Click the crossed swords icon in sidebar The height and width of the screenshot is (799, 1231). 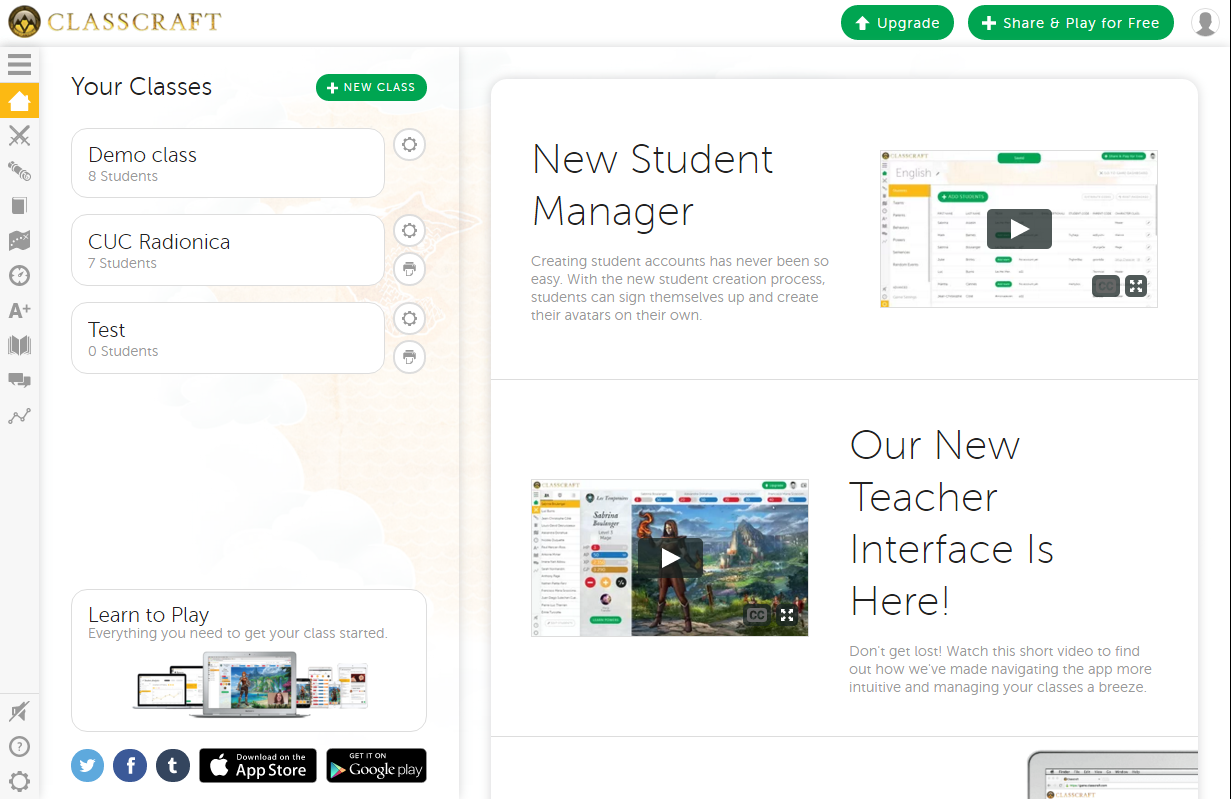(x=19, y=136)
